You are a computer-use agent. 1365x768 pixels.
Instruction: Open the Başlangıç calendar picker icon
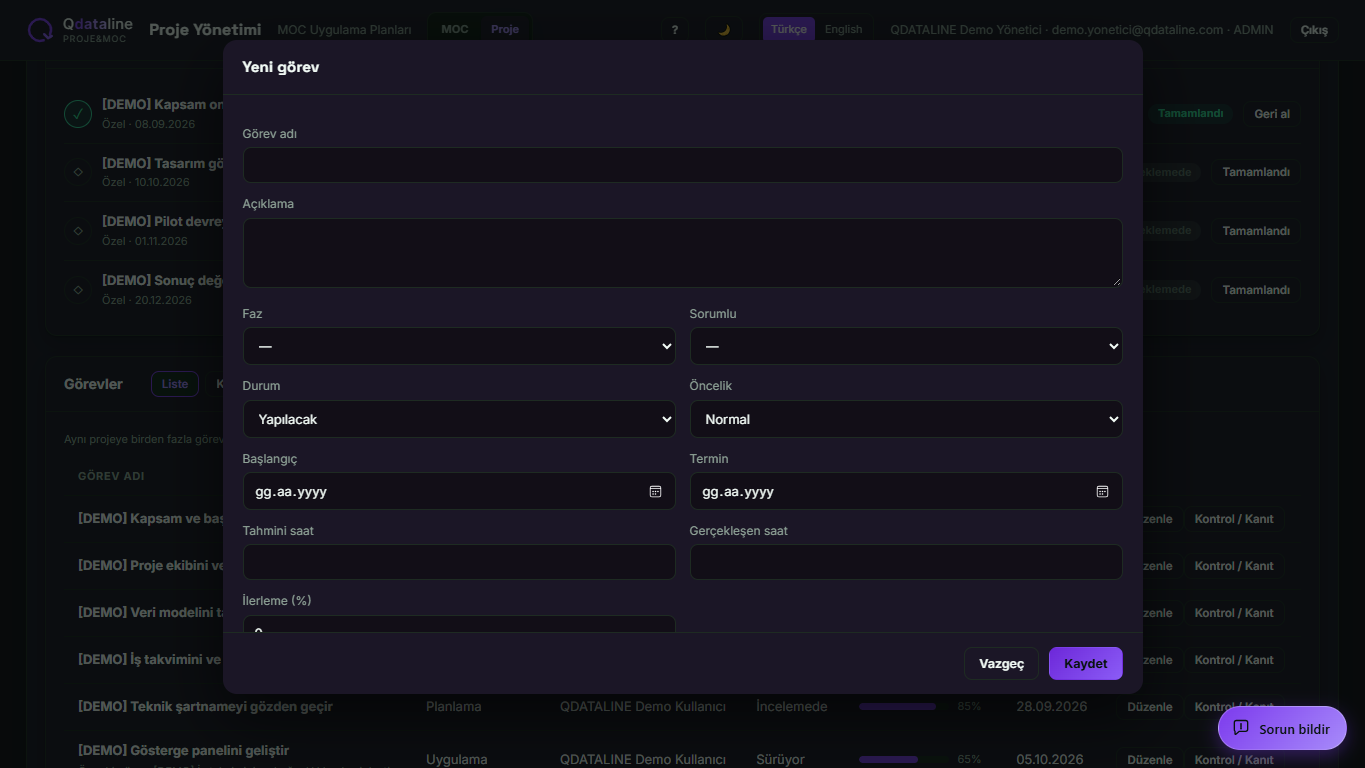[656, 491]
